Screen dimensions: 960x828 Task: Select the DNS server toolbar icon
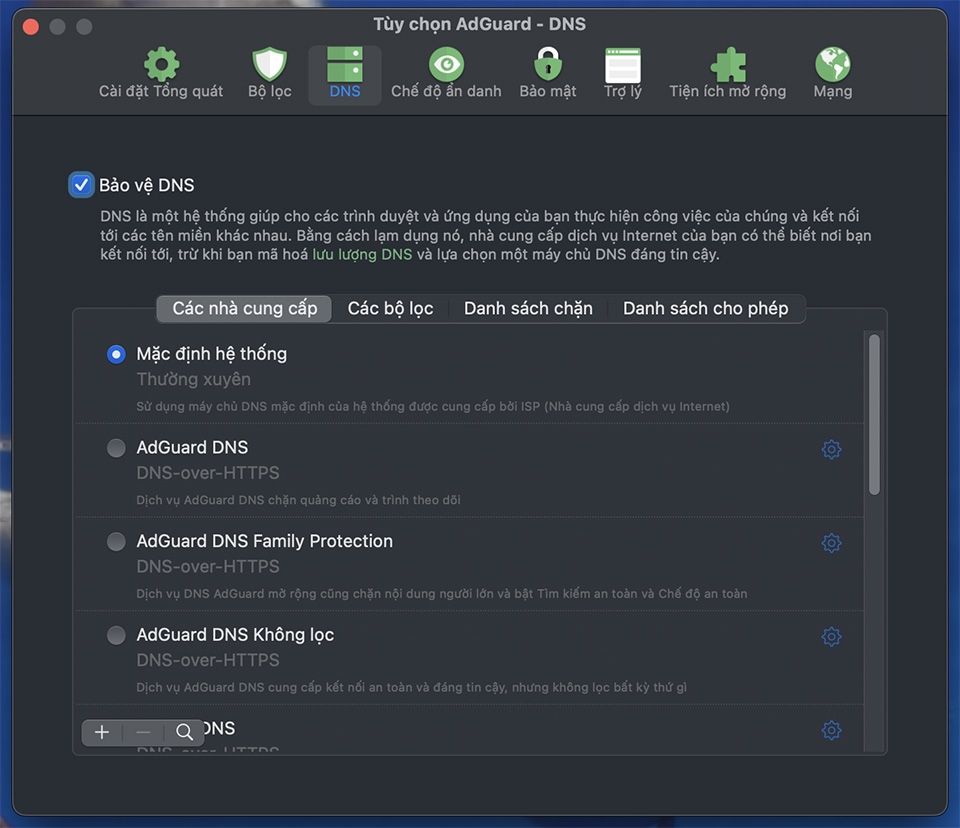coord(345,73)
